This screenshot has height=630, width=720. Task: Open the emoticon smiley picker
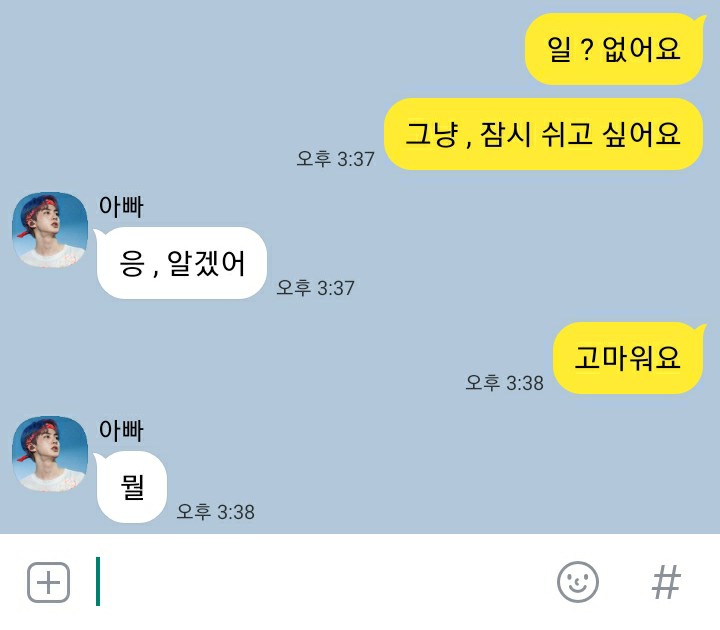click(x=578, y=582)
